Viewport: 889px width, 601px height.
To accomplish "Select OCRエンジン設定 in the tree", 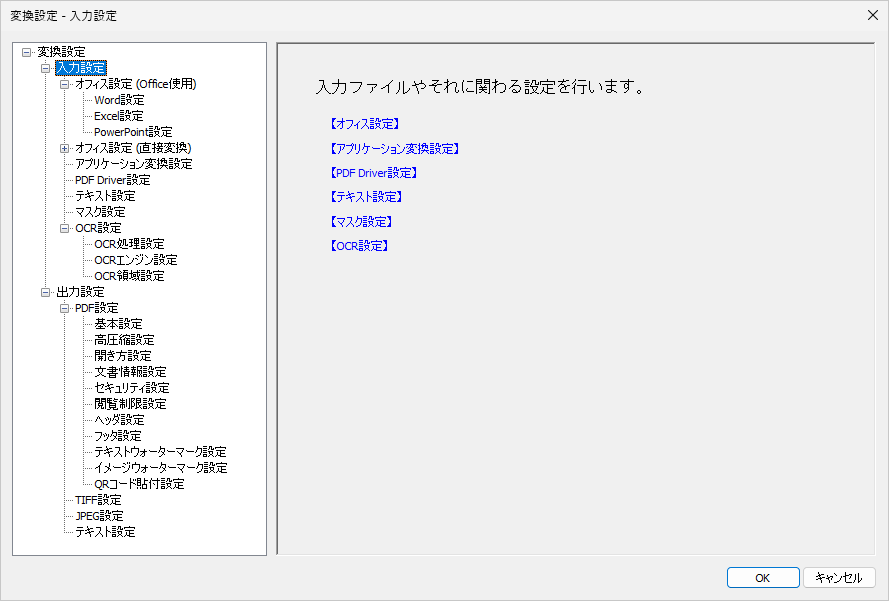I will click(134, 259).
